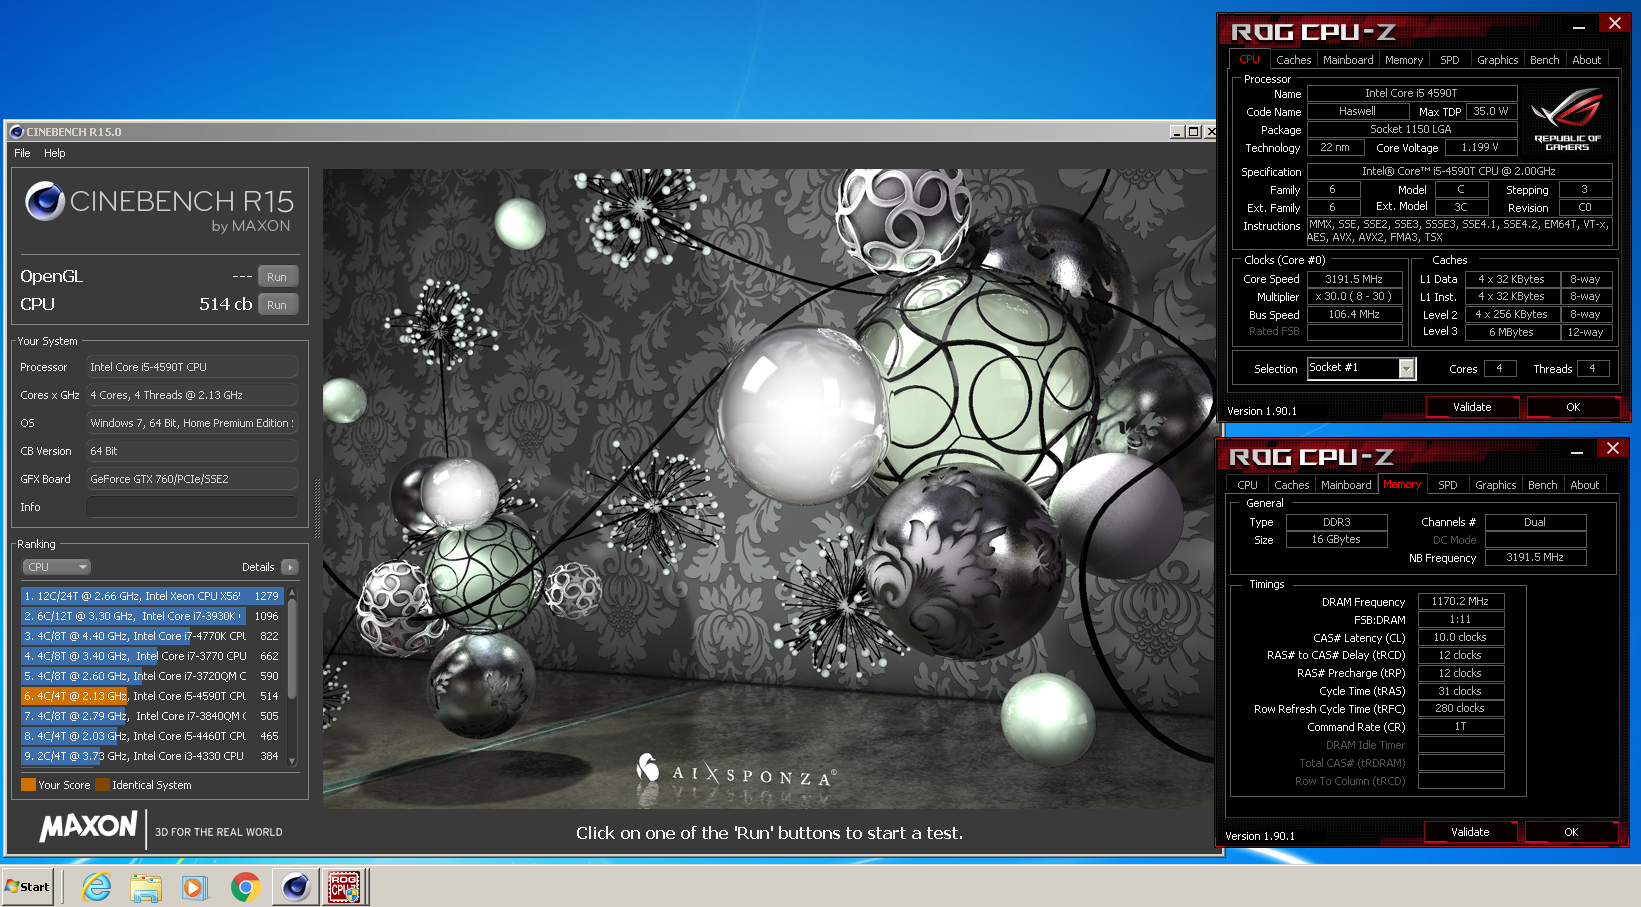Switch to Caches tab in upper CPU-Z
Screen dimensions: 1641x907
(x=1293, y=60)
